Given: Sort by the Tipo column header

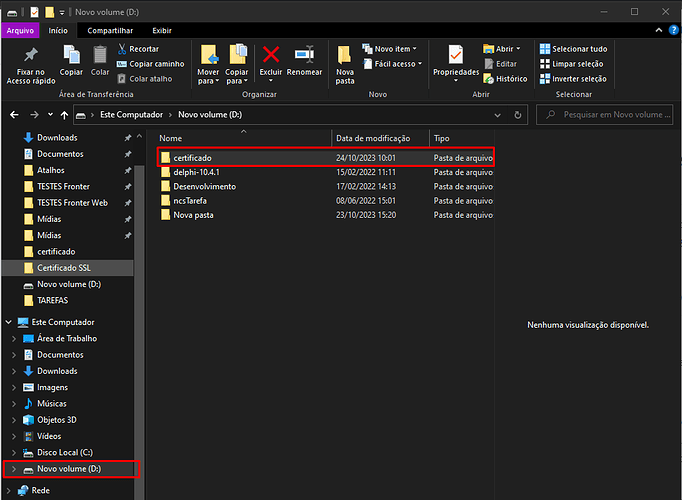Looking at the screenshot, I should pyautogui.click(x=462, y=138).
